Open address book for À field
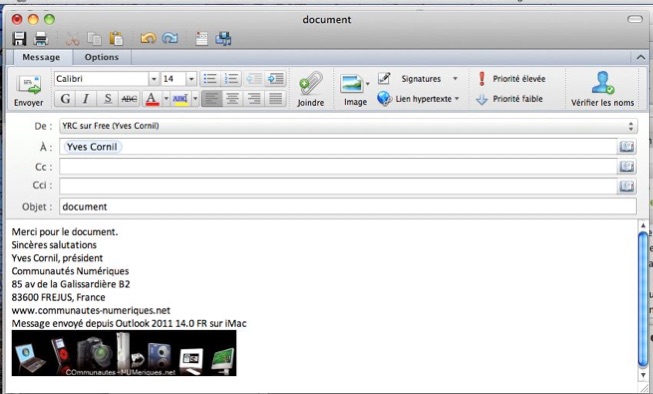 pos(626,147)
